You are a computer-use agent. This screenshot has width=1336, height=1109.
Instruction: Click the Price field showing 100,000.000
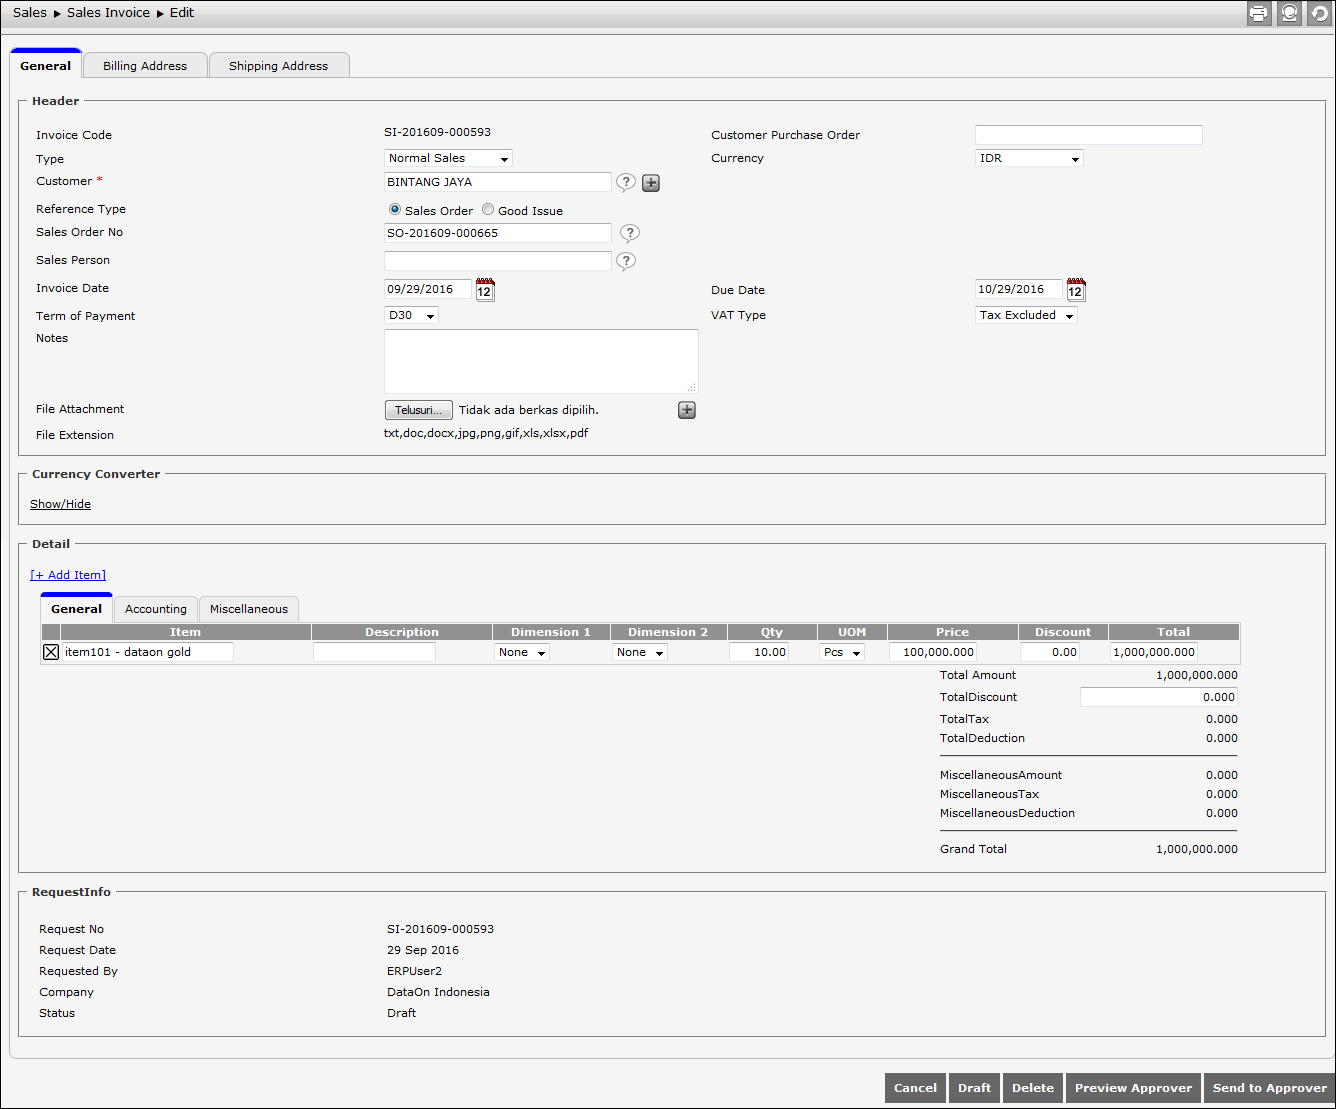pyautogui.click(x=933, y=652)
